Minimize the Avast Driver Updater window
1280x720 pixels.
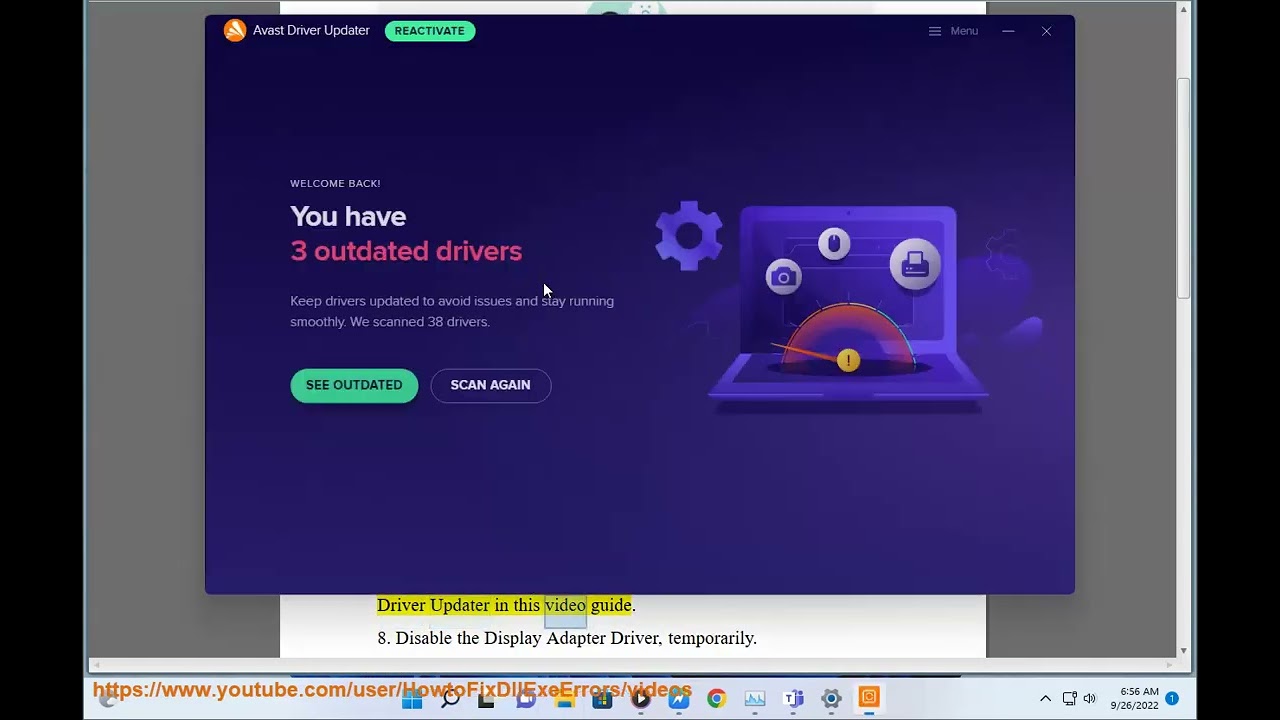tap(1008, 31)
